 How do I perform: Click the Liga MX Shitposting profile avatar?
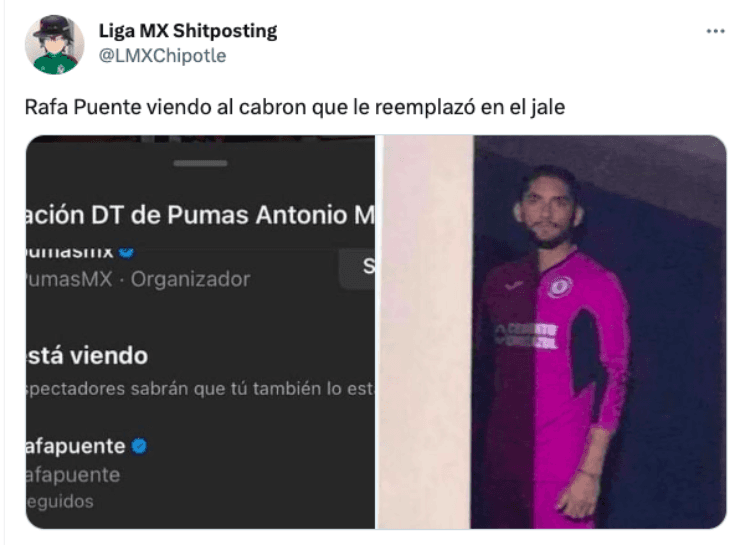(54, 44)
